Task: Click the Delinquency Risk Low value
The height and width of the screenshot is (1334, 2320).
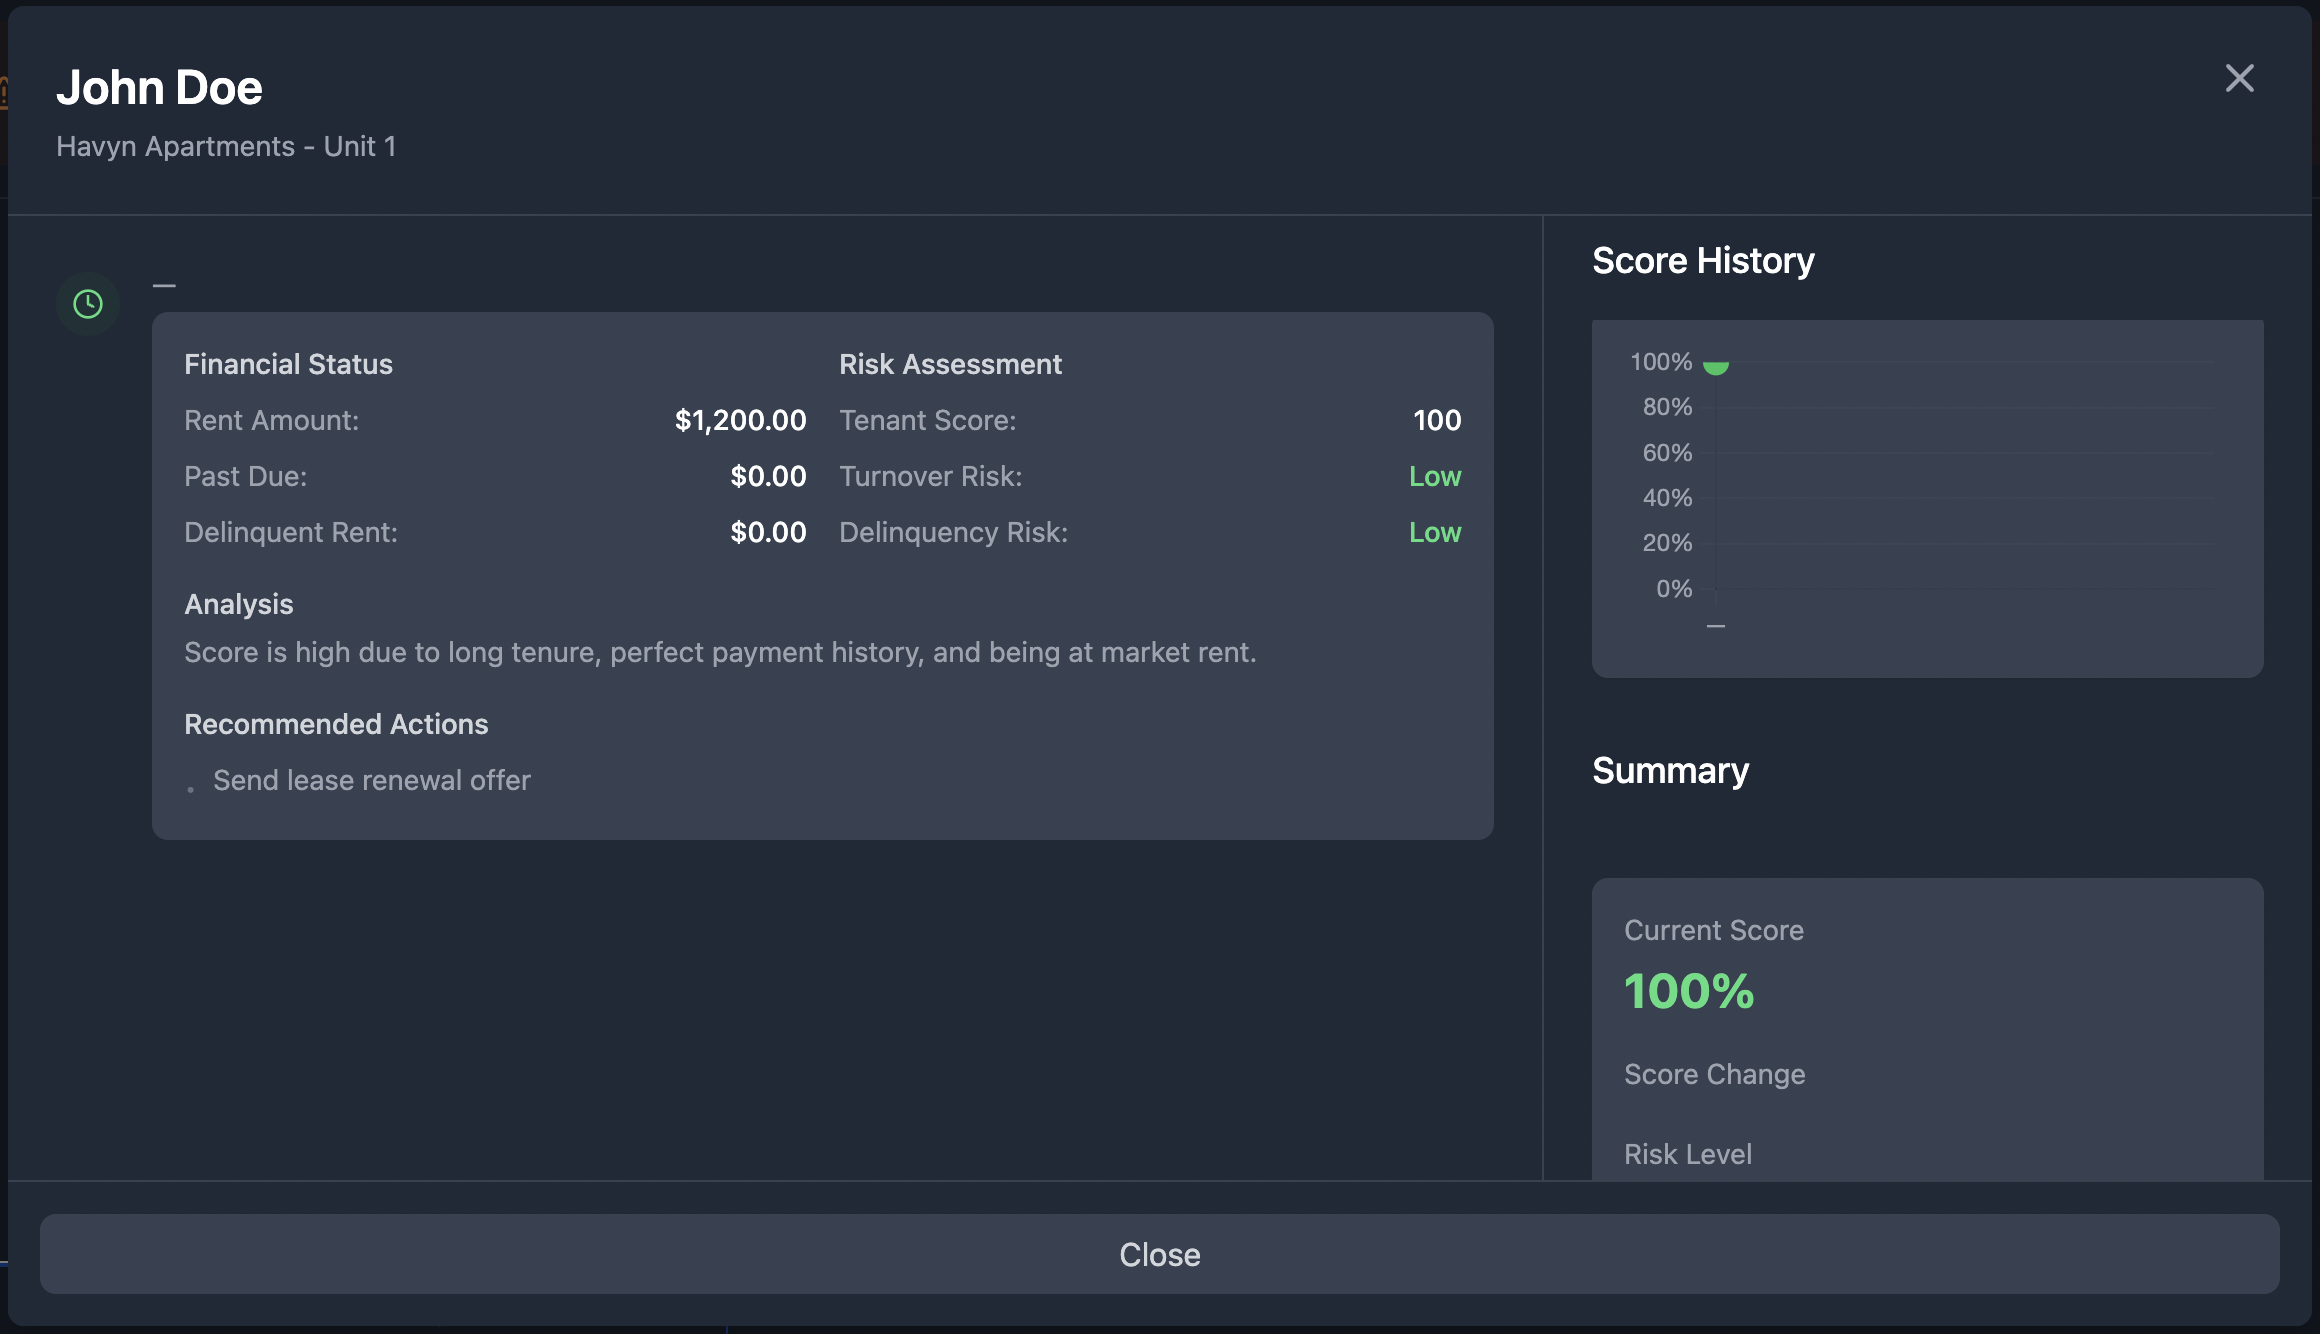Action: [x=1434, y=532]
